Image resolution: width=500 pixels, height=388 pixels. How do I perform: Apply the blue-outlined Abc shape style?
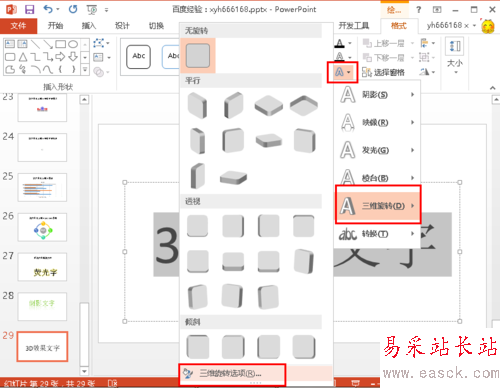click(171, 57)
